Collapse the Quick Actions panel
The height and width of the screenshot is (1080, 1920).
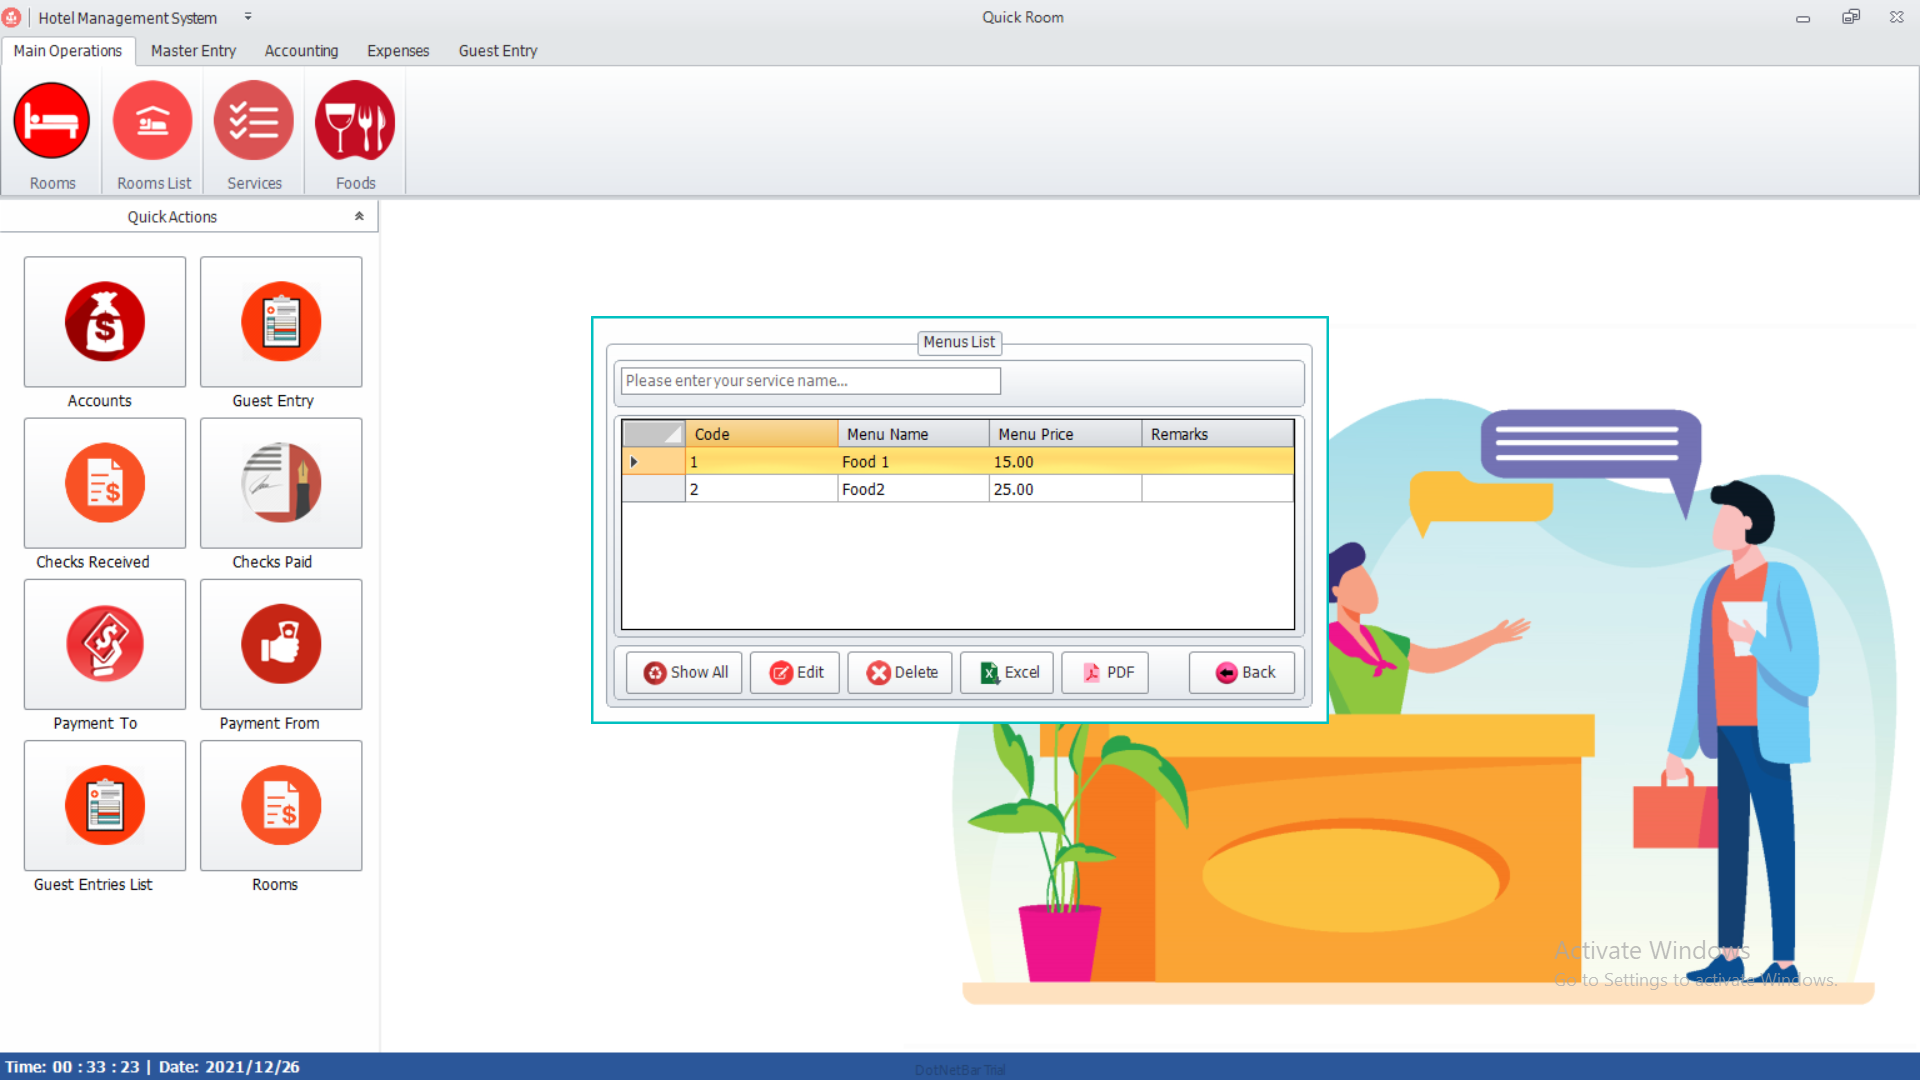(359, 216)
